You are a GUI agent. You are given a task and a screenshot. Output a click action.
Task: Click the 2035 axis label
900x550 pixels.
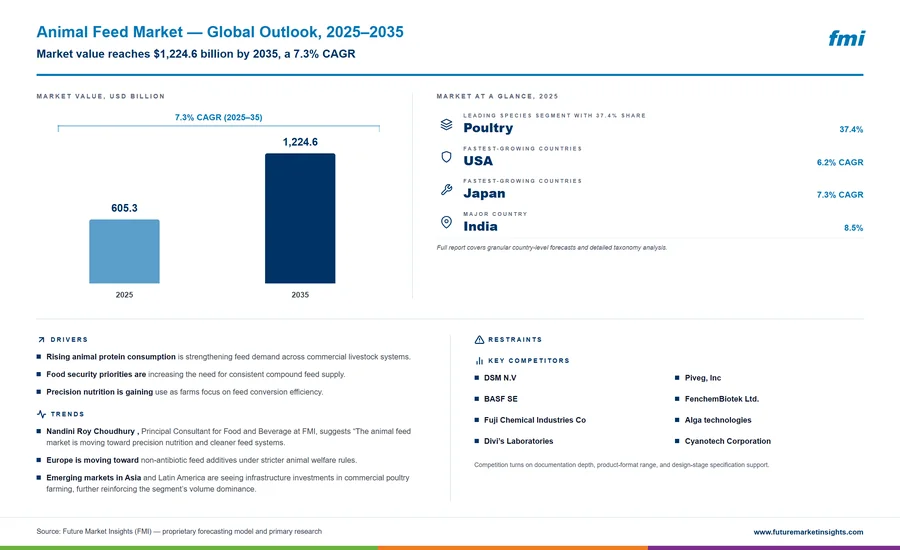point(300,295)
